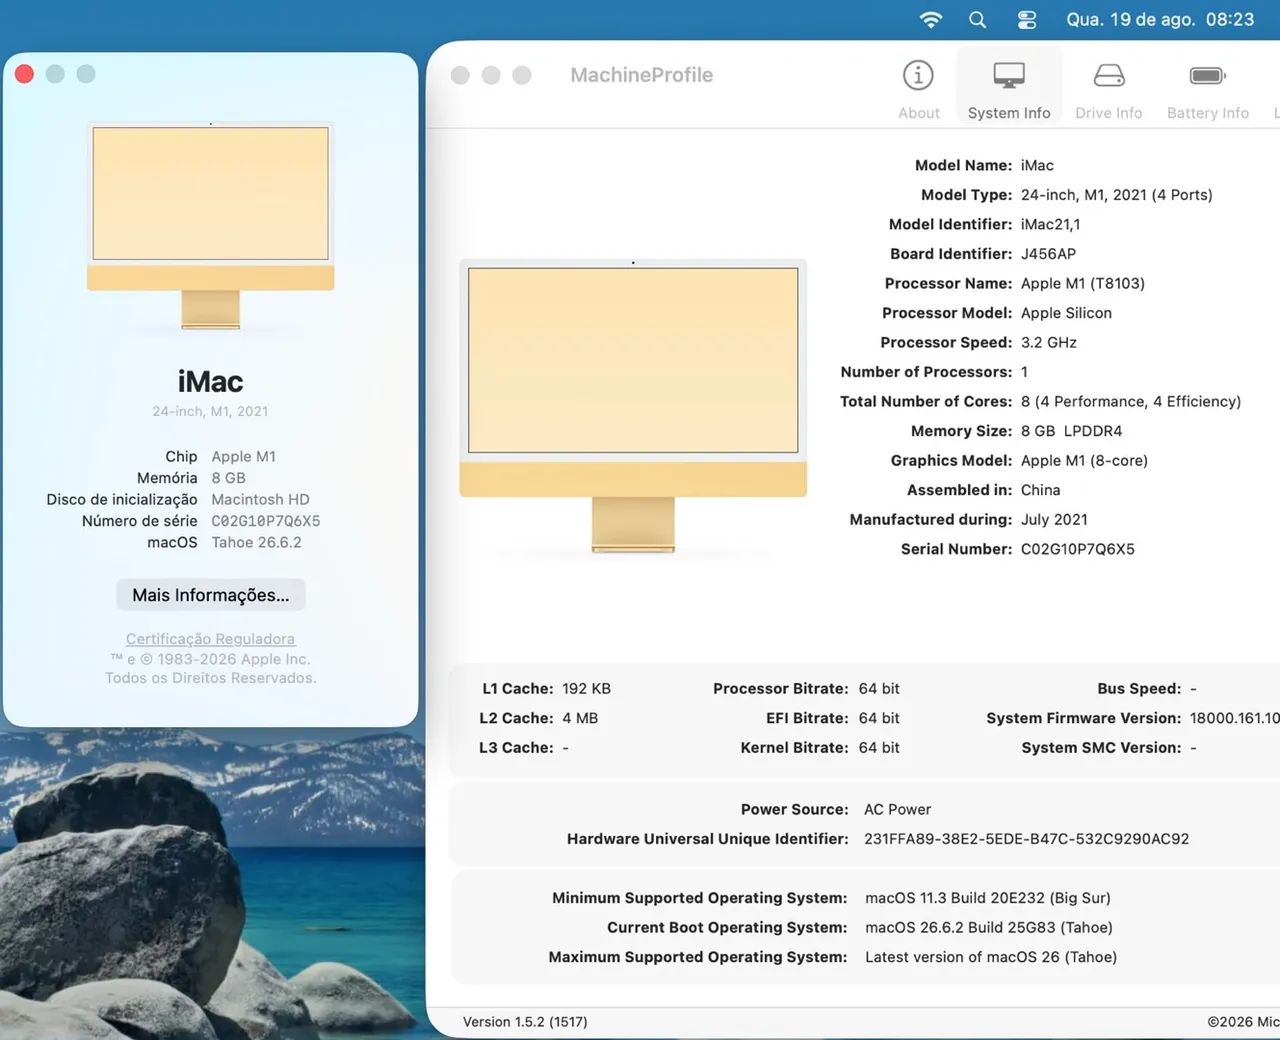This screenshot has height=1040, width=1280.
Task: Open the Battery Info icon
Action: [1207, 75]
